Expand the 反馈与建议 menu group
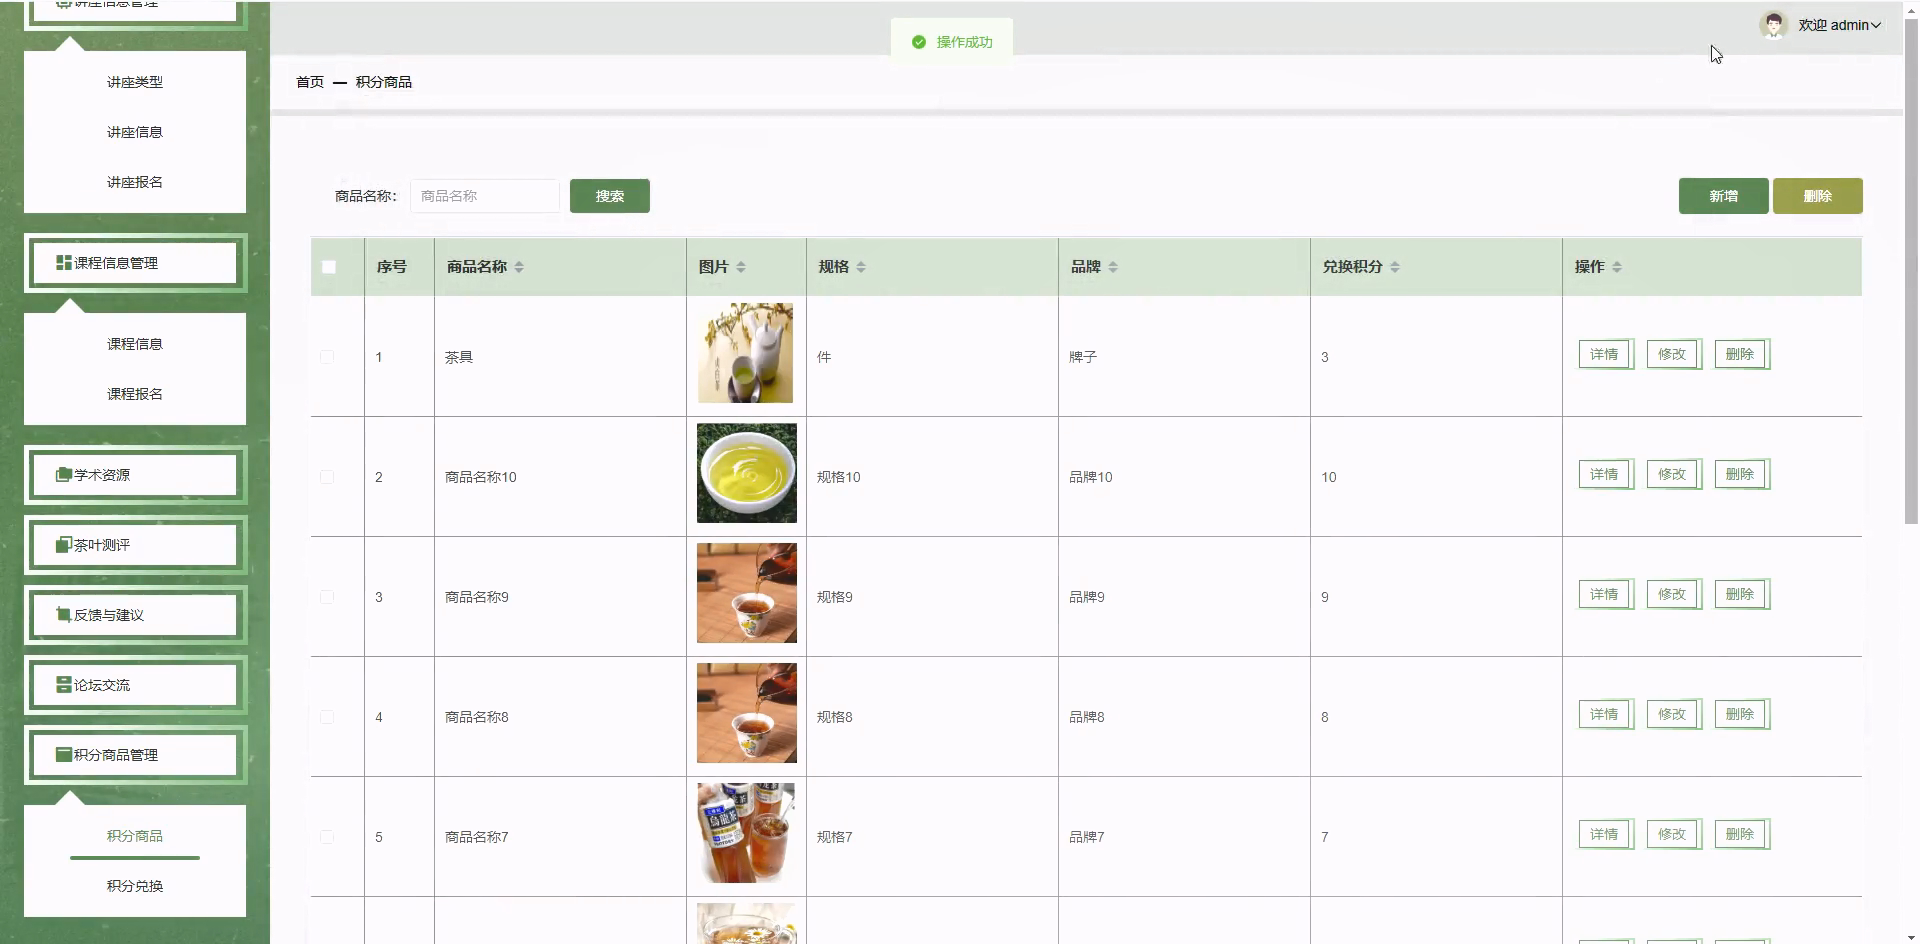 tap(136, 615)
